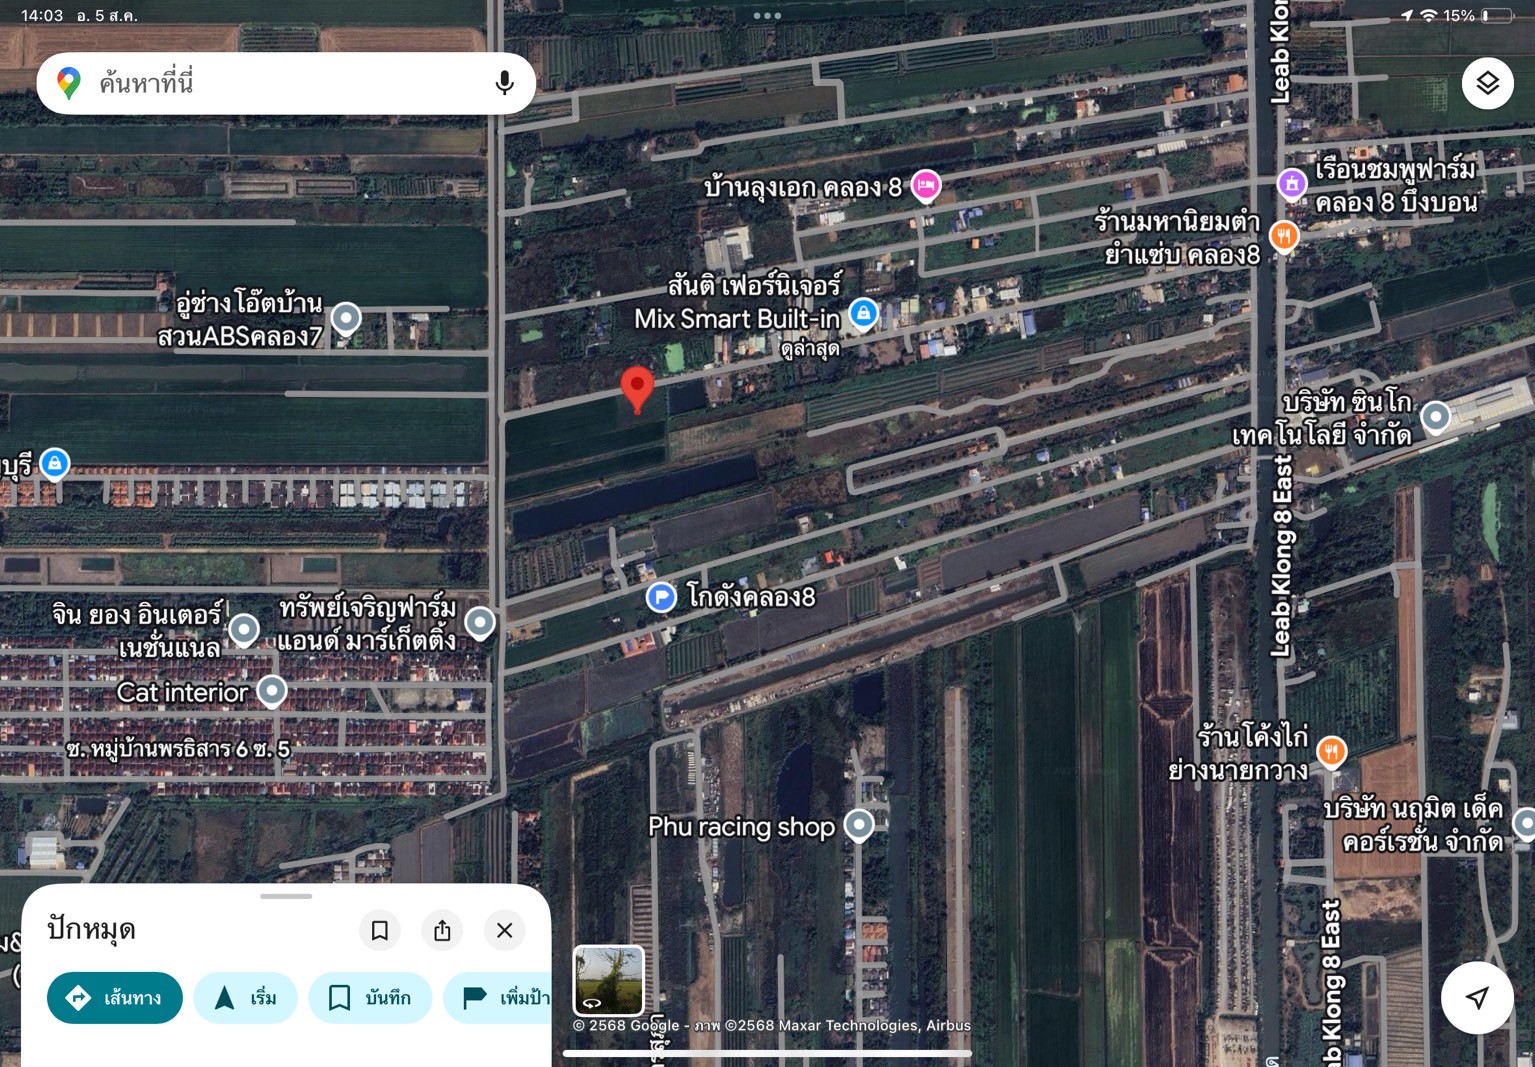
Task: Select the Phu racing shop marker
Action: pyautogui.click(x=859, y=825)
